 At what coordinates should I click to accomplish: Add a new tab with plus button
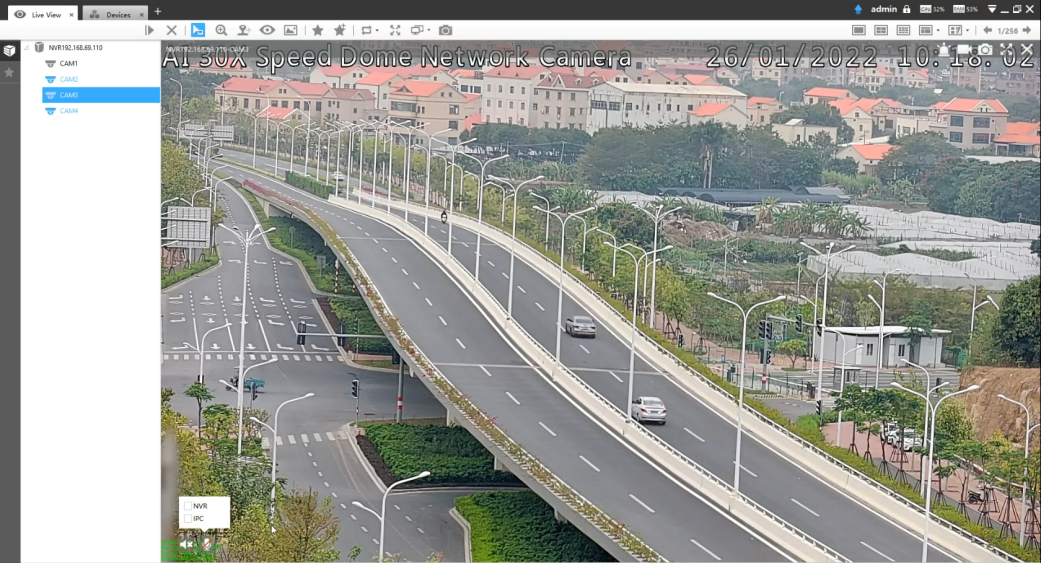pyautogui.click(x=157, y=11)
